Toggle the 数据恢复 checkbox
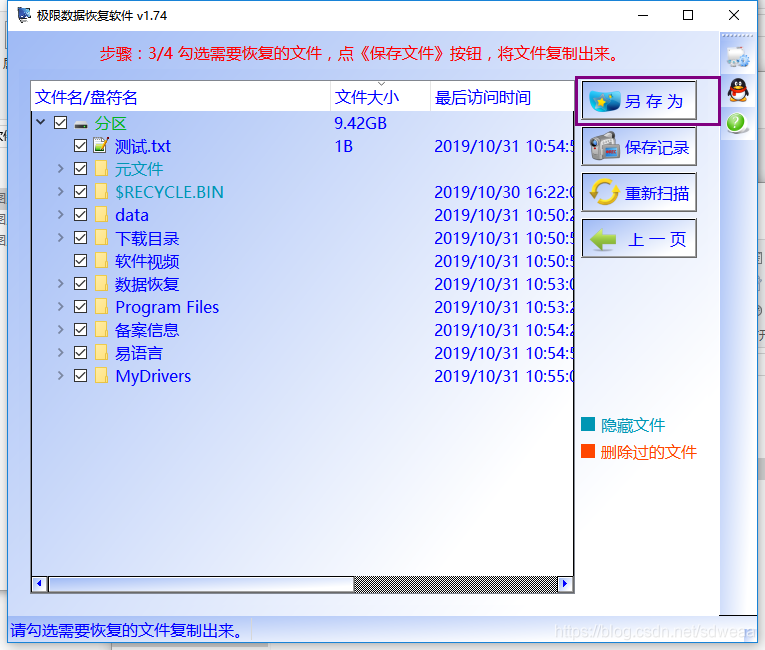The height and width of the screenshot is (650, 765). point(81,284)
